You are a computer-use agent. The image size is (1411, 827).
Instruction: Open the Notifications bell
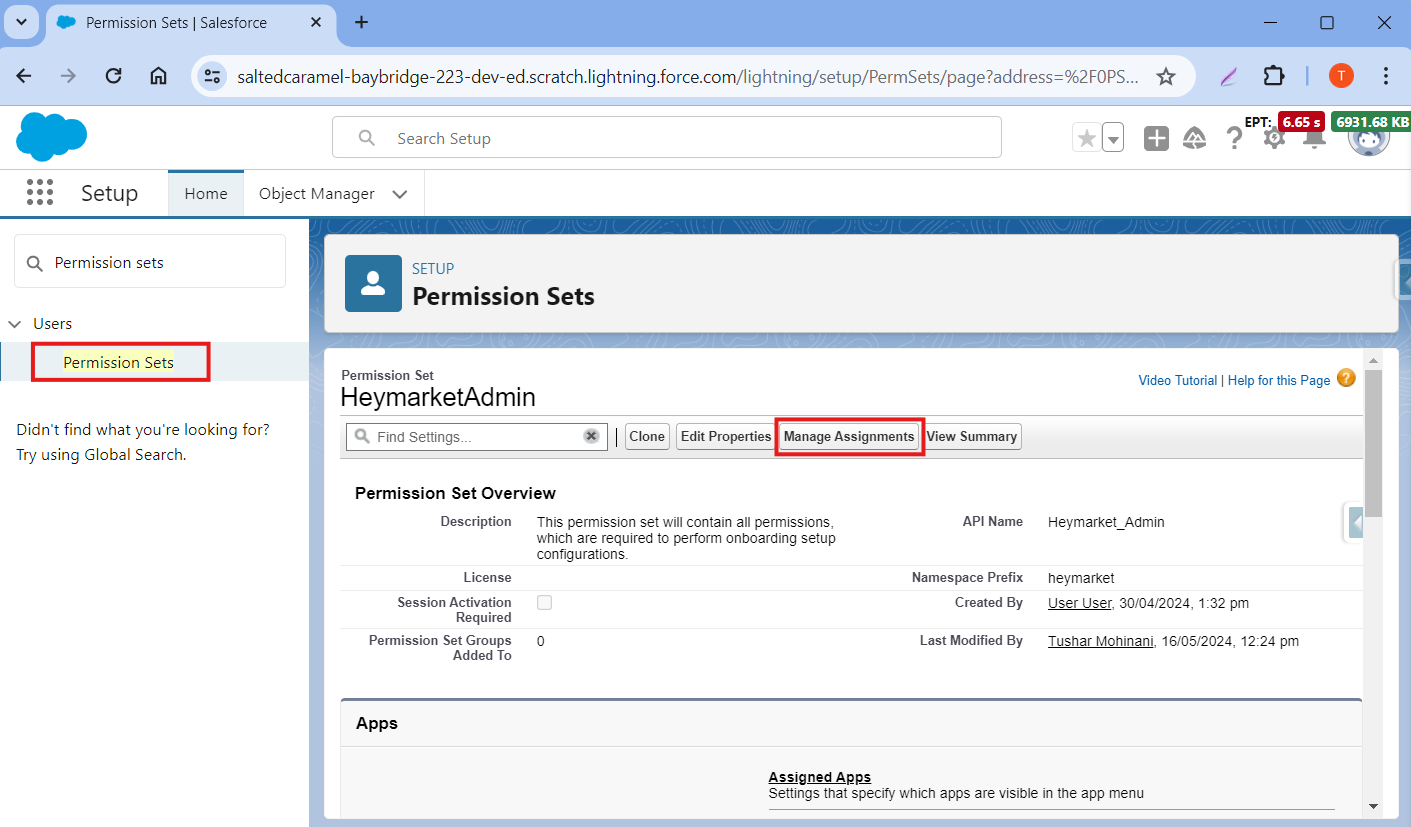1313,140
